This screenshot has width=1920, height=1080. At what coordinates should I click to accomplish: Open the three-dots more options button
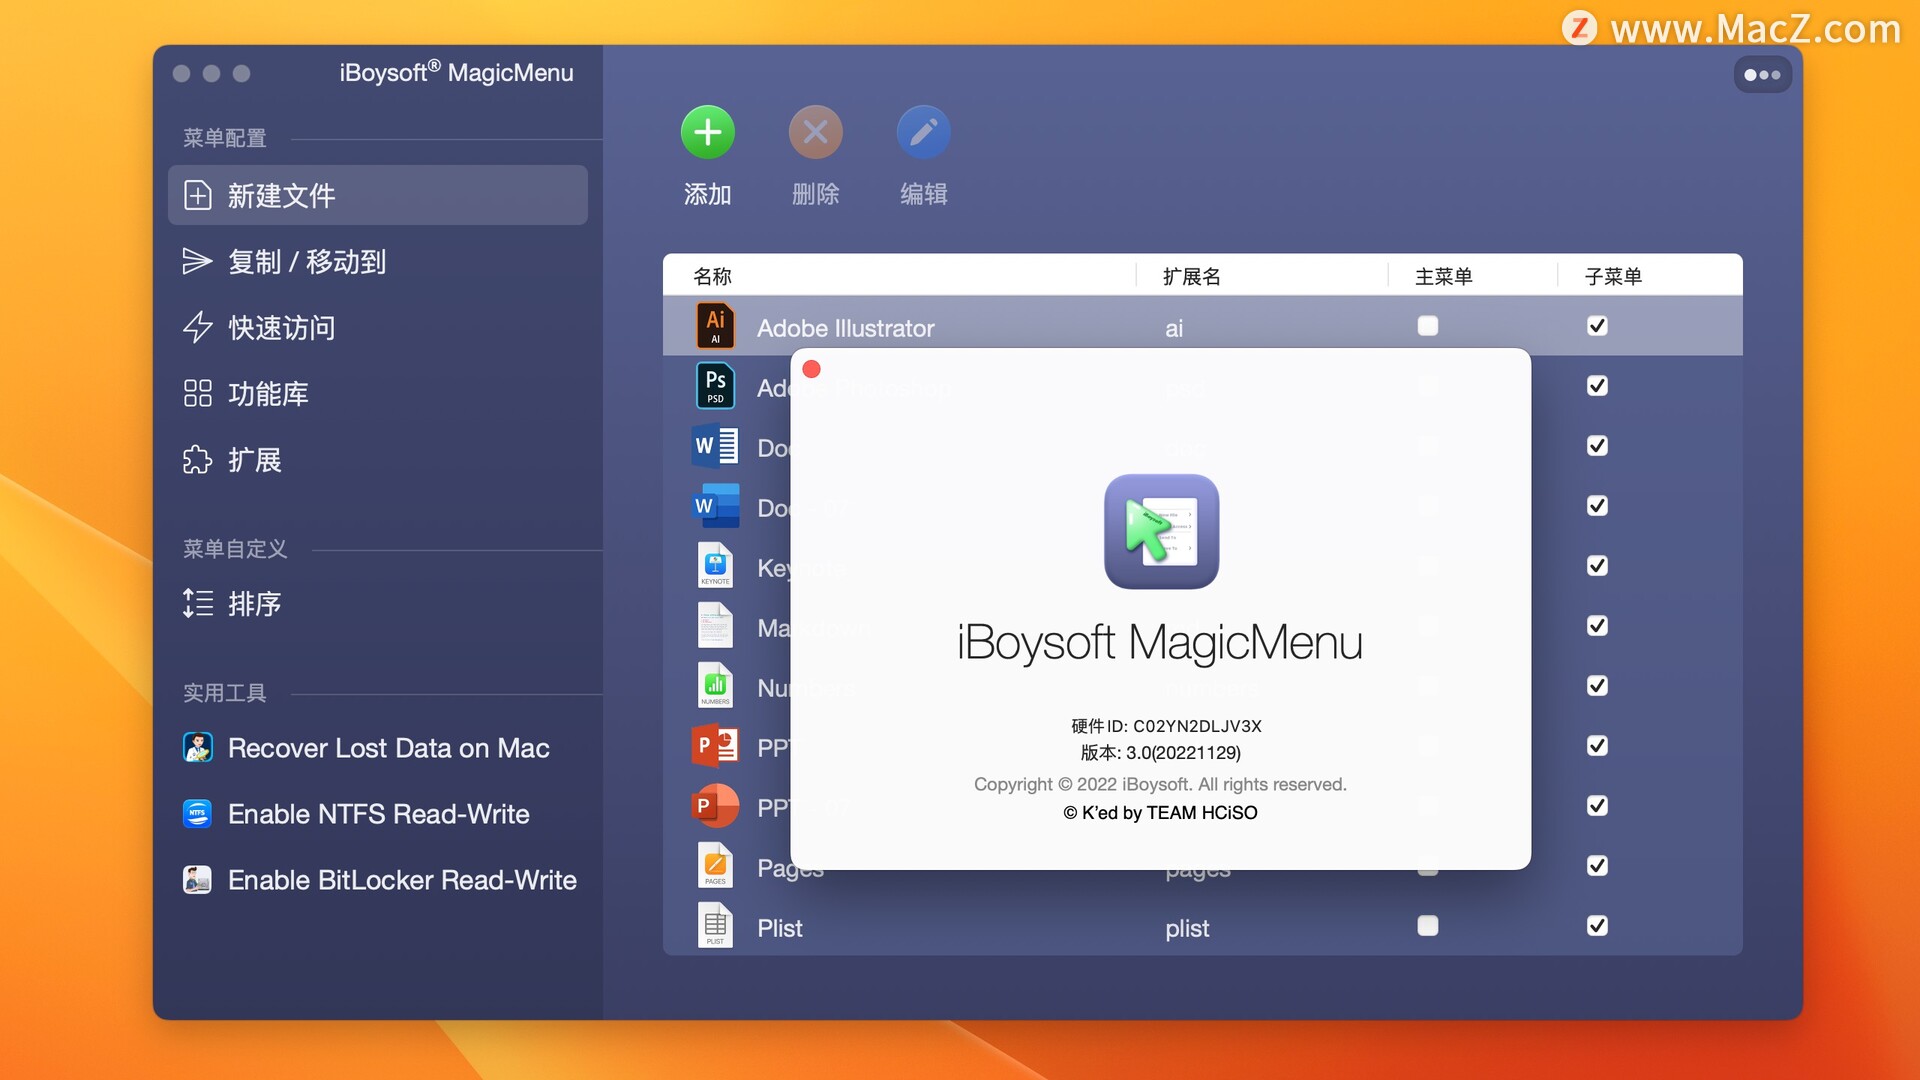pyautogui.click(x=1762, y=75)
